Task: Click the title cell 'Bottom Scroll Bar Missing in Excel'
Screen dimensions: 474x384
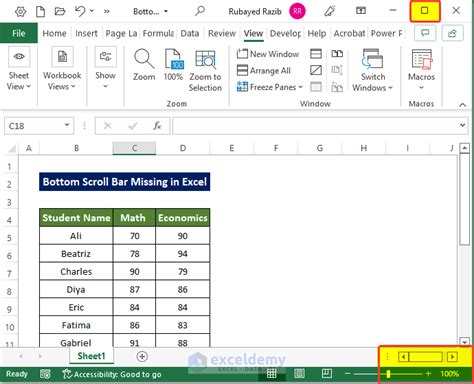Action: tap(125, 182)
